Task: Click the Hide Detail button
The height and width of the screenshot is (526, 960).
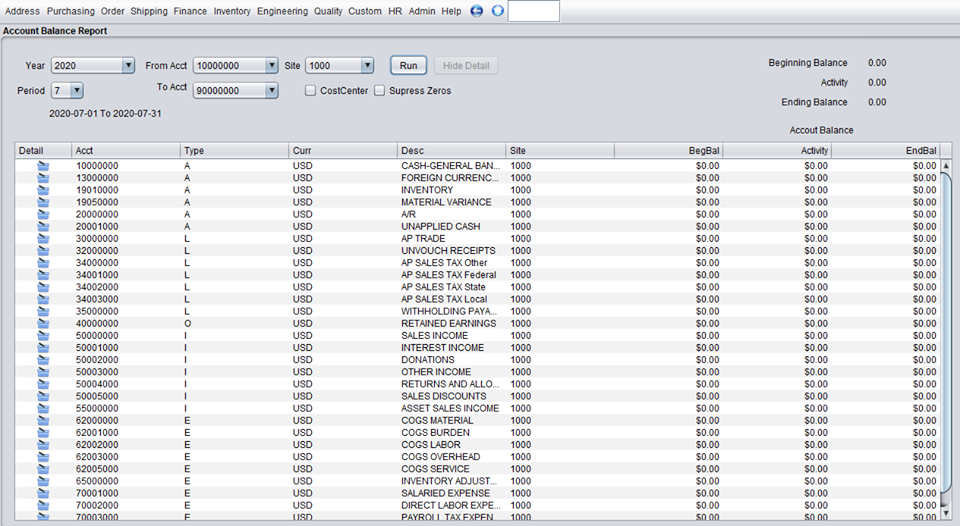Action: coord(466,66)
